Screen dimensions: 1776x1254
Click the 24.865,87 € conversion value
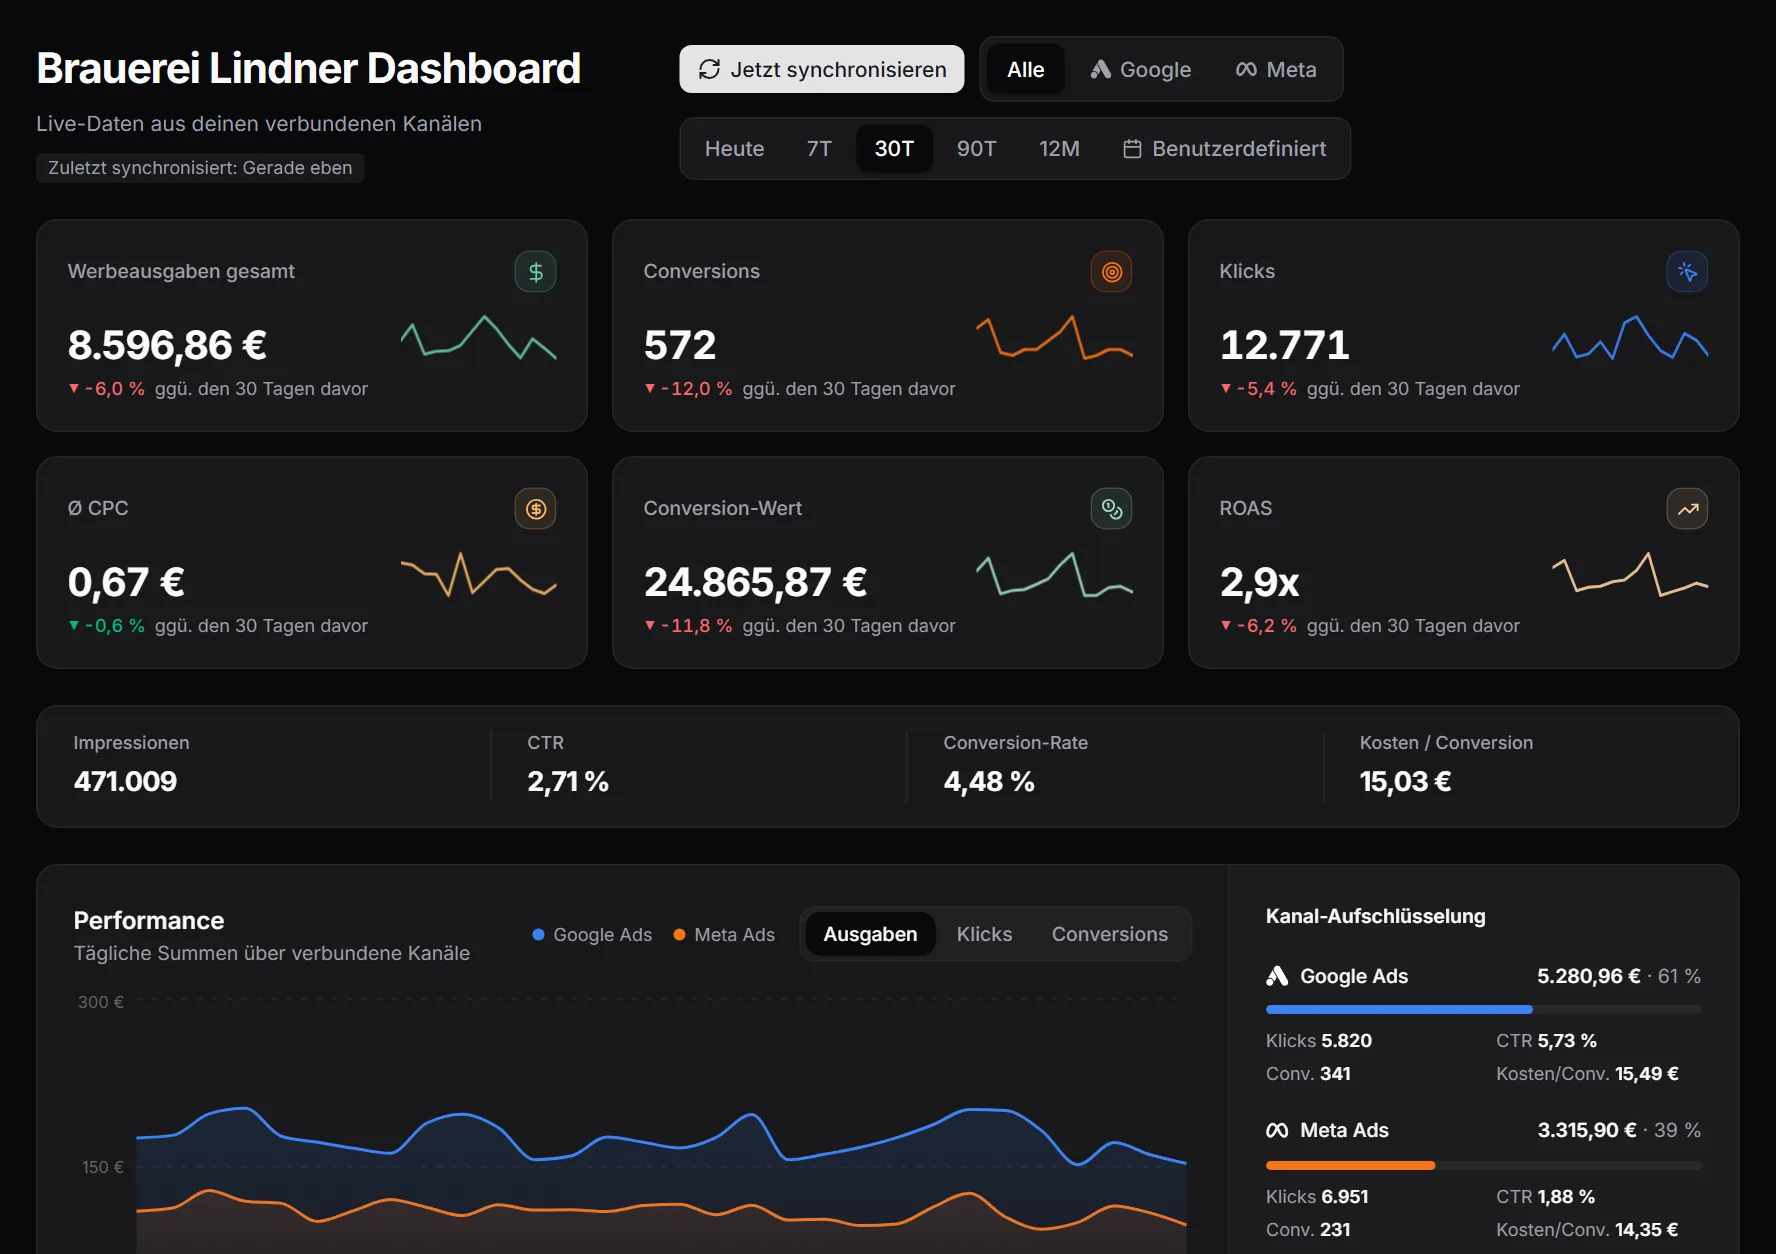coord(755,582)
